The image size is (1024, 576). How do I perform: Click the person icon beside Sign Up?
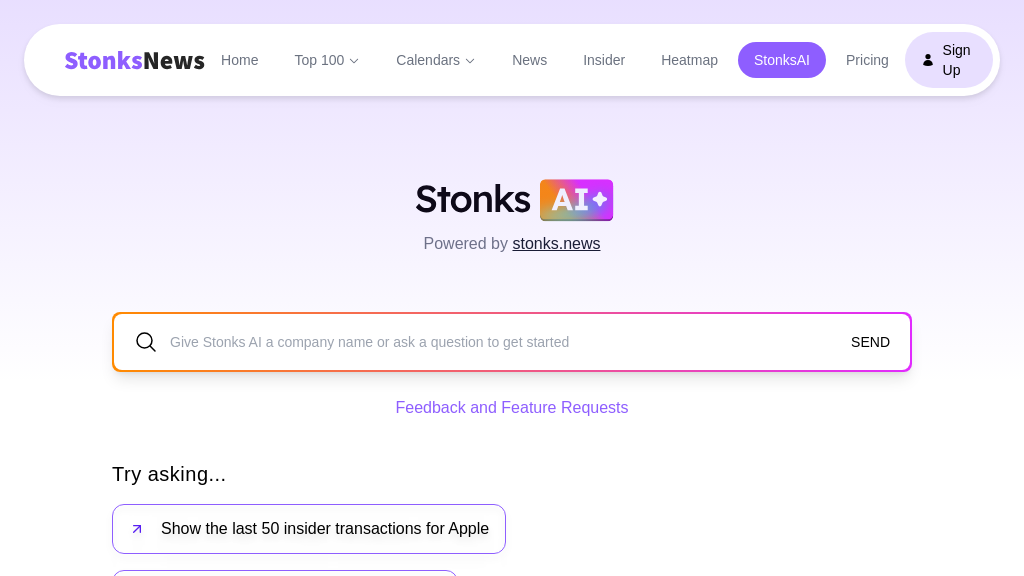point(928,60)
